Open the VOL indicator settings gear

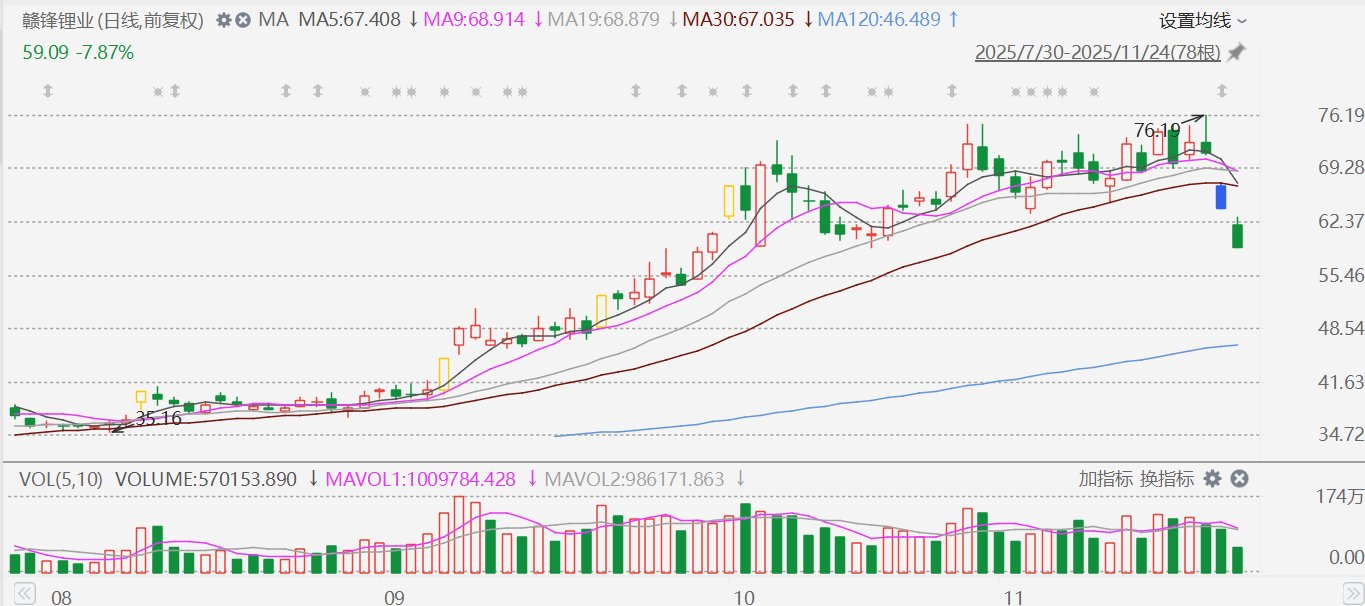point(1212,479)
